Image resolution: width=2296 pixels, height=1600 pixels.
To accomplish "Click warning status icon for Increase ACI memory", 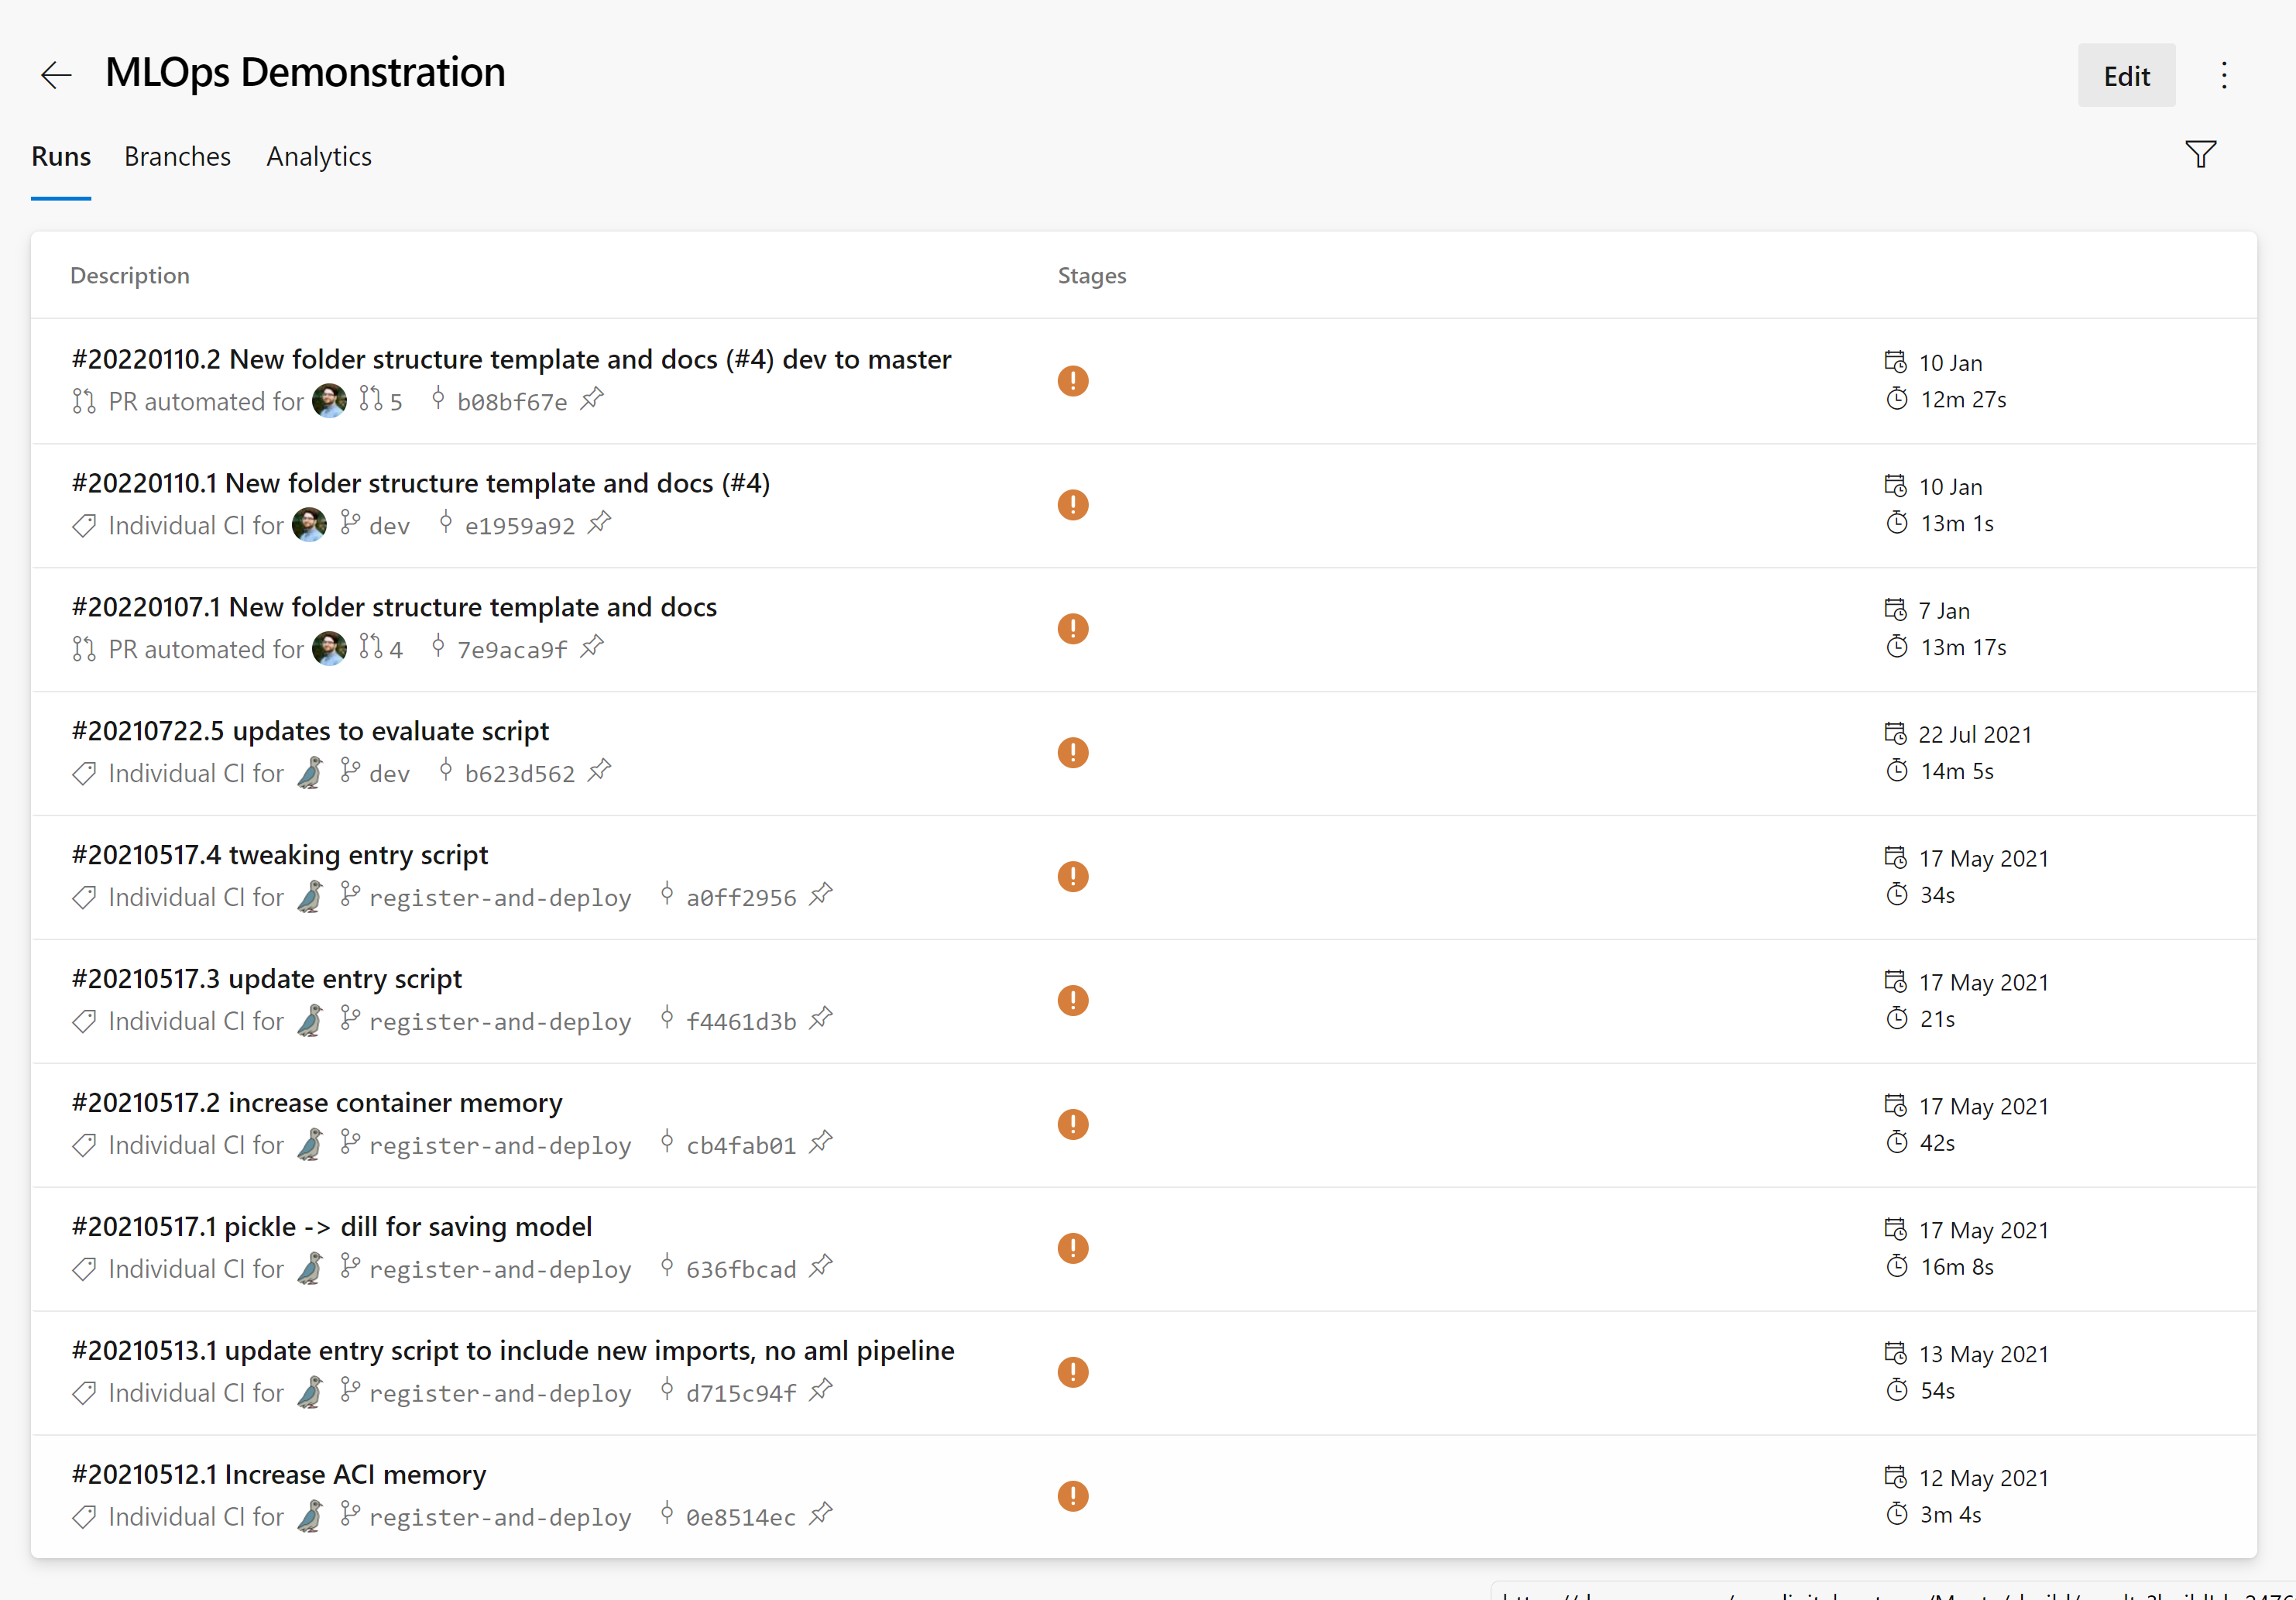I will 1073,1496.
